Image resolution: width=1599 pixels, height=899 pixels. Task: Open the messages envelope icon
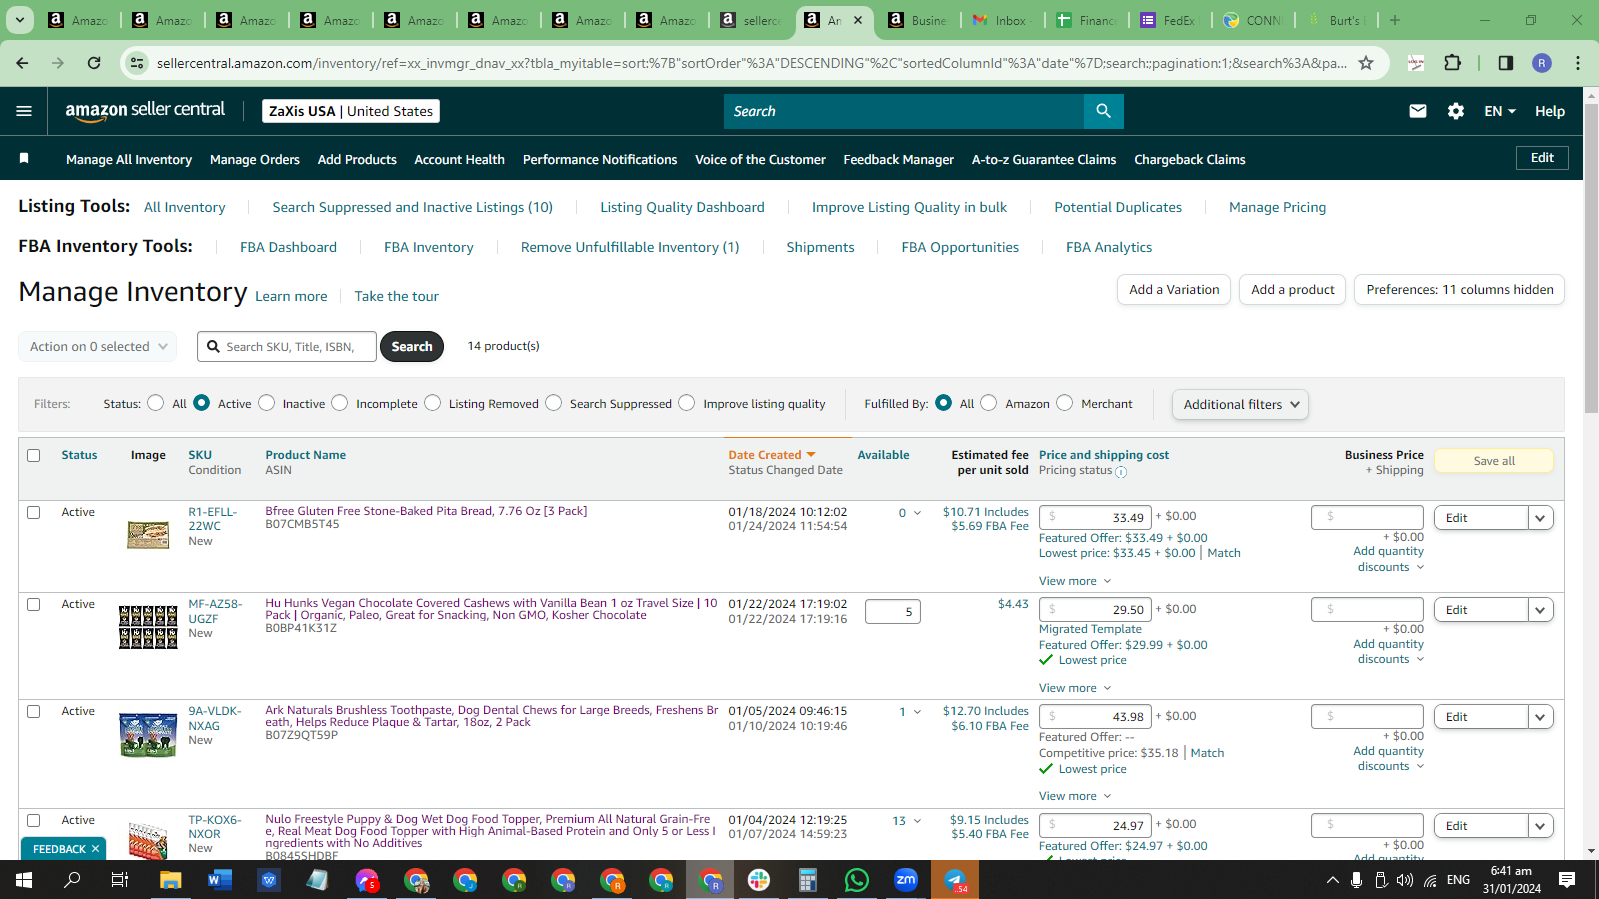pos(1418,111)
